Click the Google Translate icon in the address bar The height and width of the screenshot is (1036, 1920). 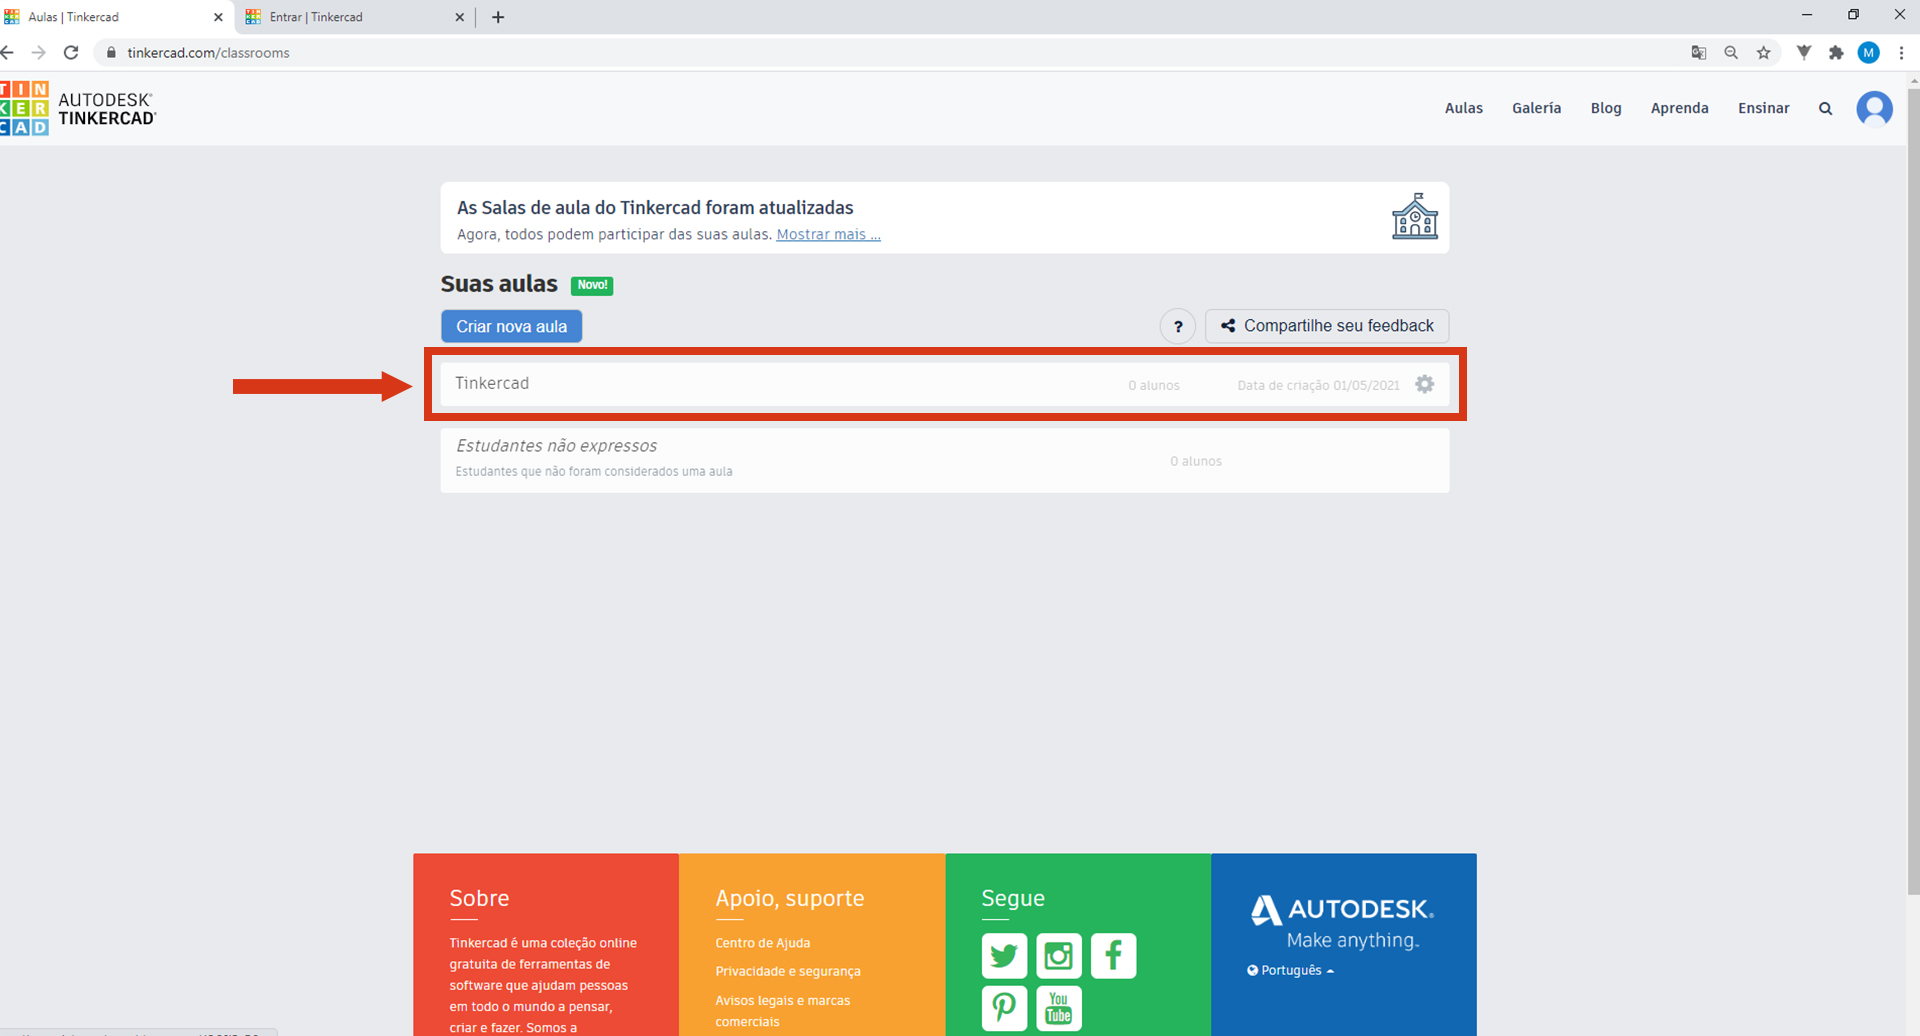point(1698,53)
